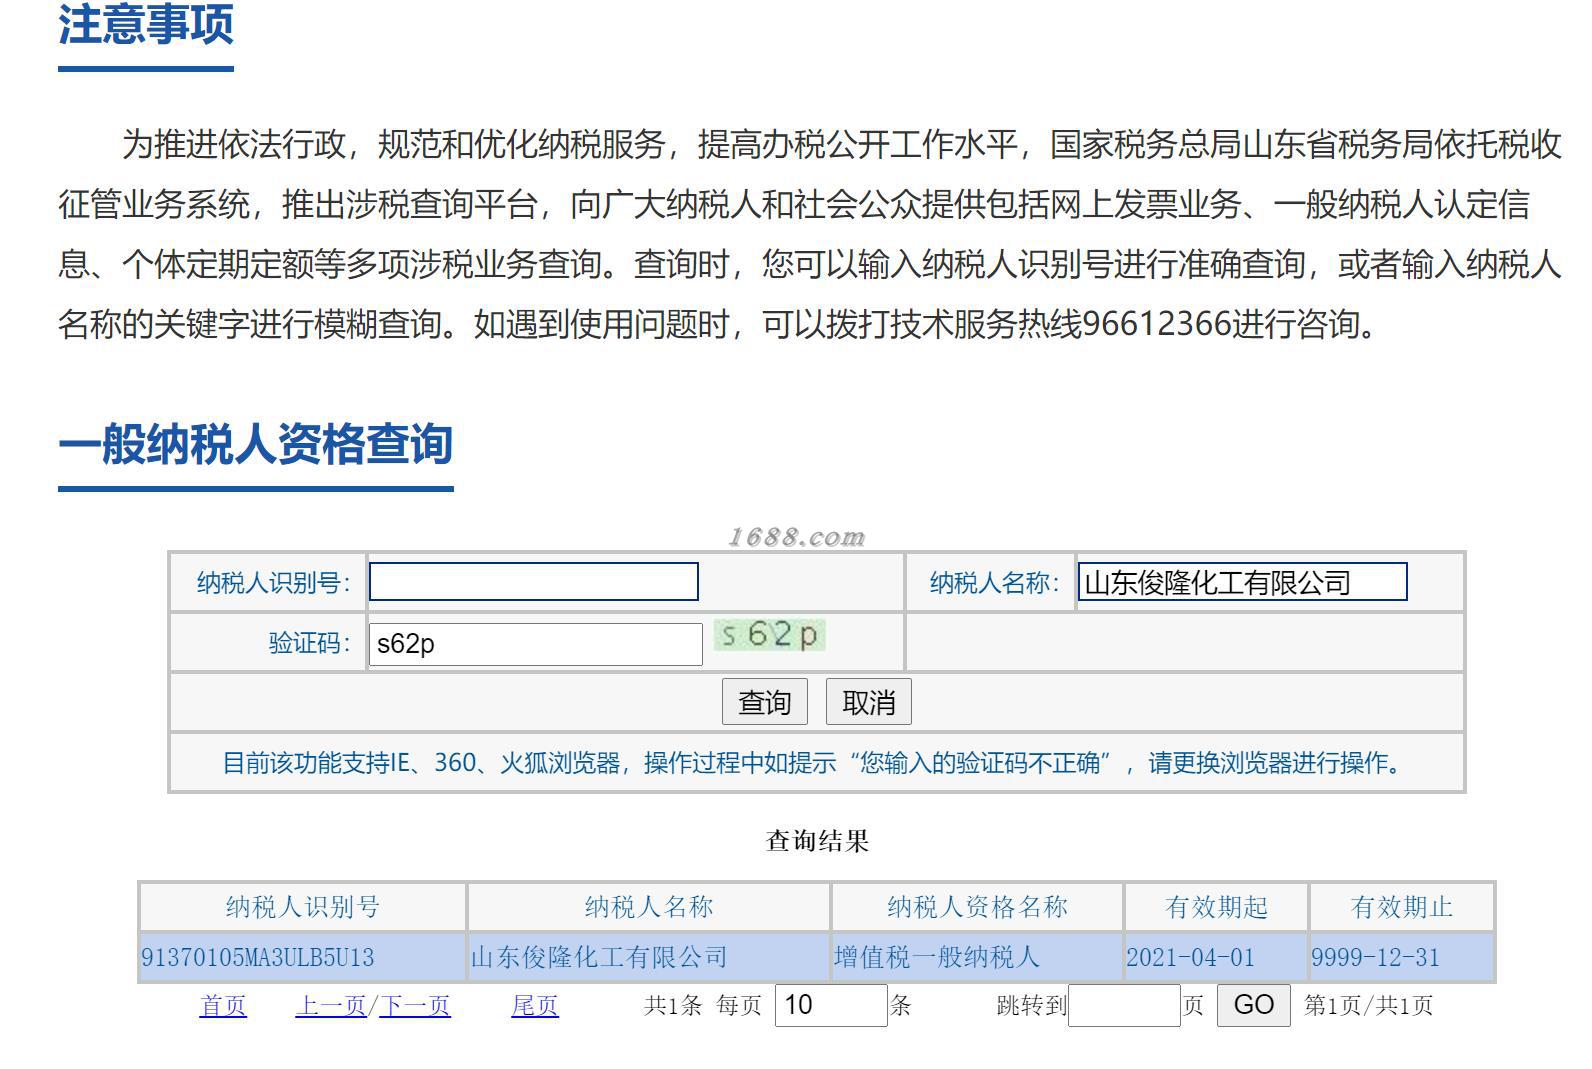
Task: Click 有效期起 column header
Action: pos(1216,907)
